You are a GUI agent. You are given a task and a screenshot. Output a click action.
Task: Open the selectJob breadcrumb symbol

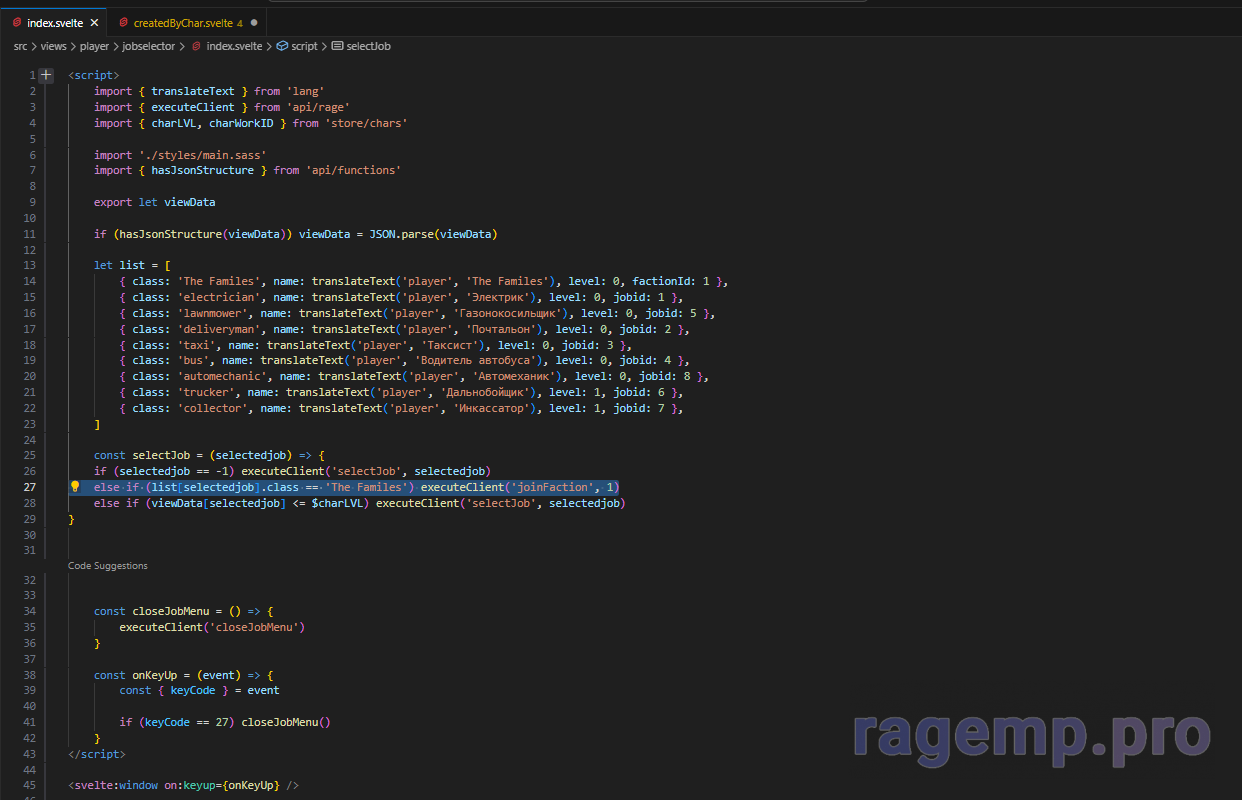point(368,46)
